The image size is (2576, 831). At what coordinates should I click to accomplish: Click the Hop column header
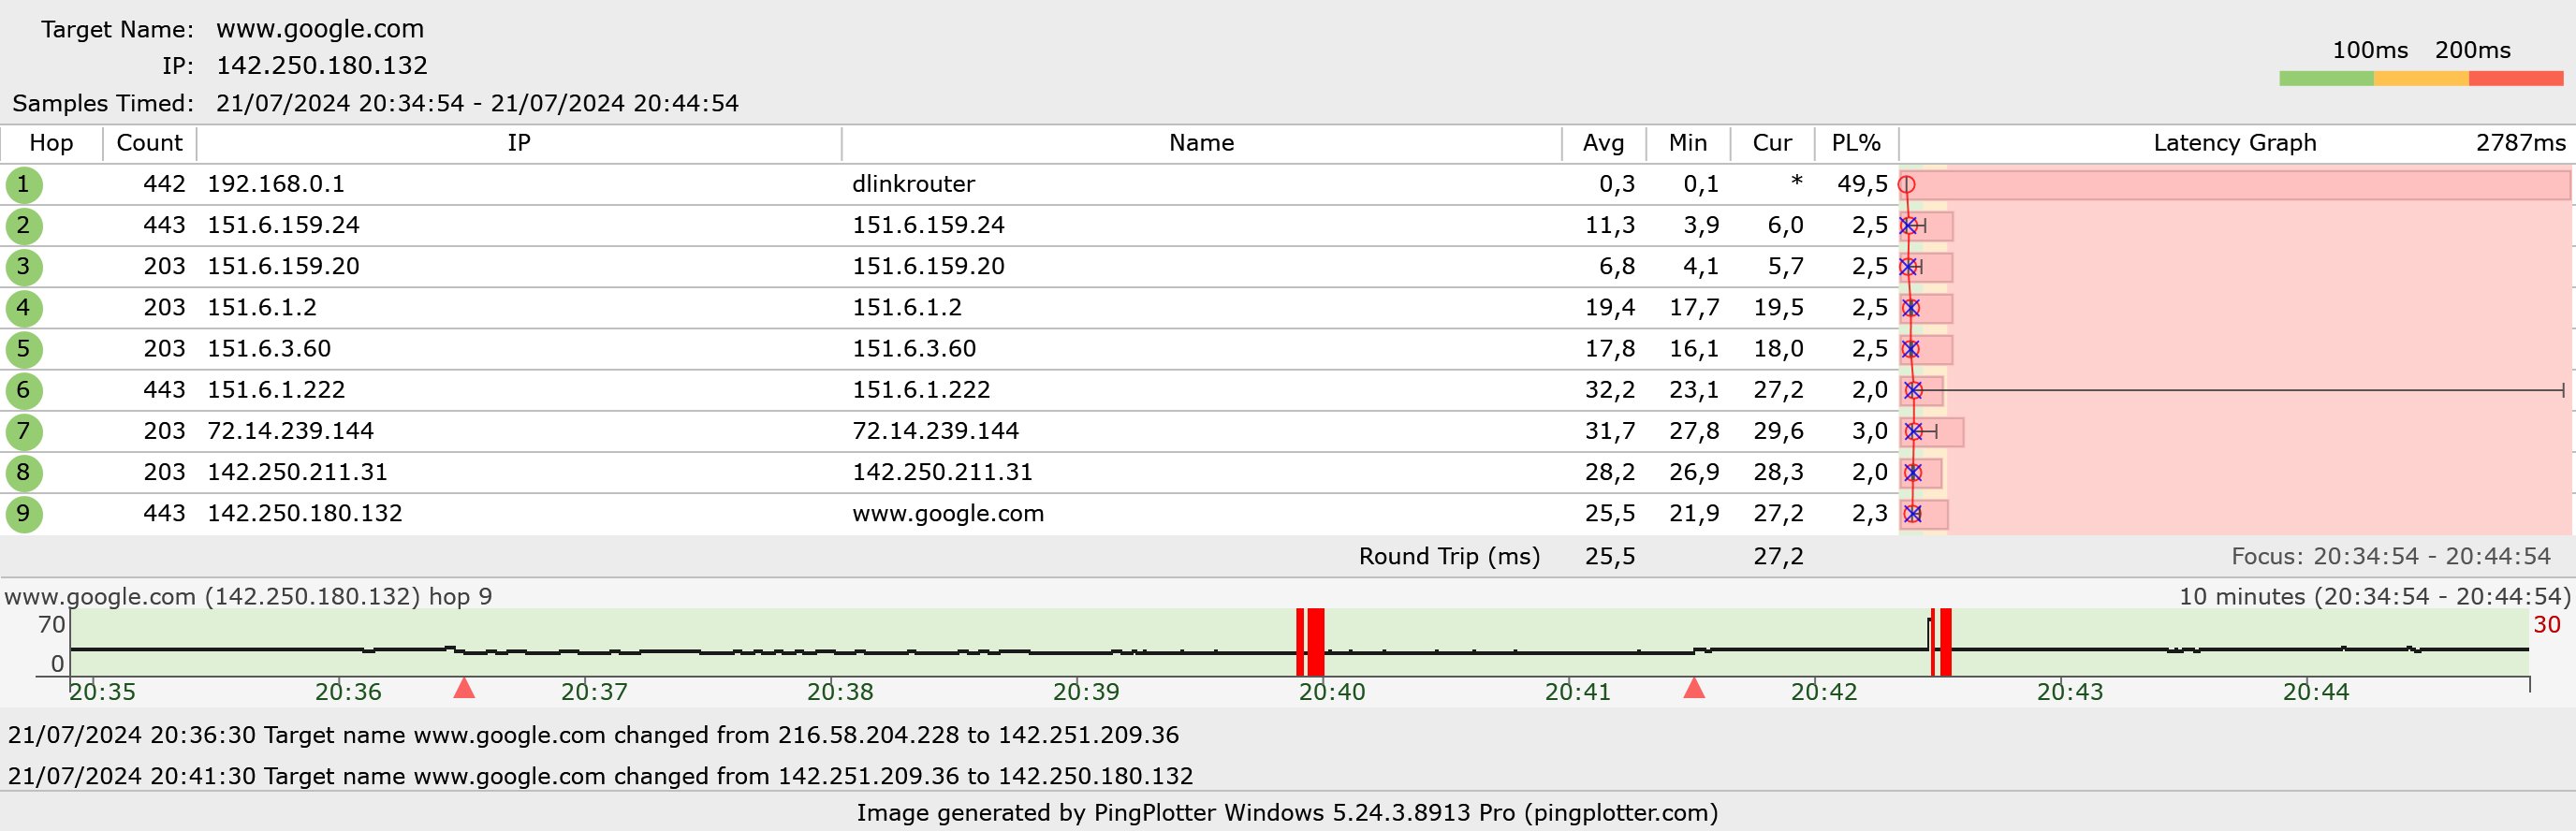[51, 143]
